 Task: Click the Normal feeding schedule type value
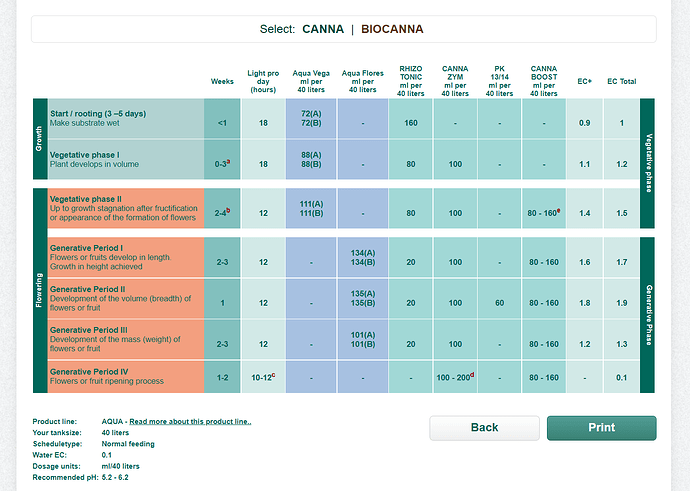pos(128,444)
